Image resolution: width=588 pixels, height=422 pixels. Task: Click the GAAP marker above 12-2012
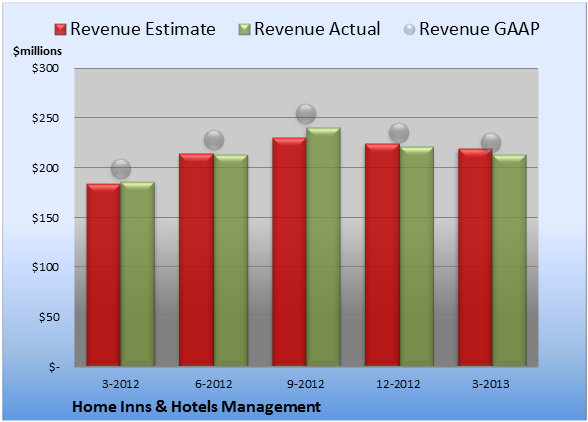[399, 133]
